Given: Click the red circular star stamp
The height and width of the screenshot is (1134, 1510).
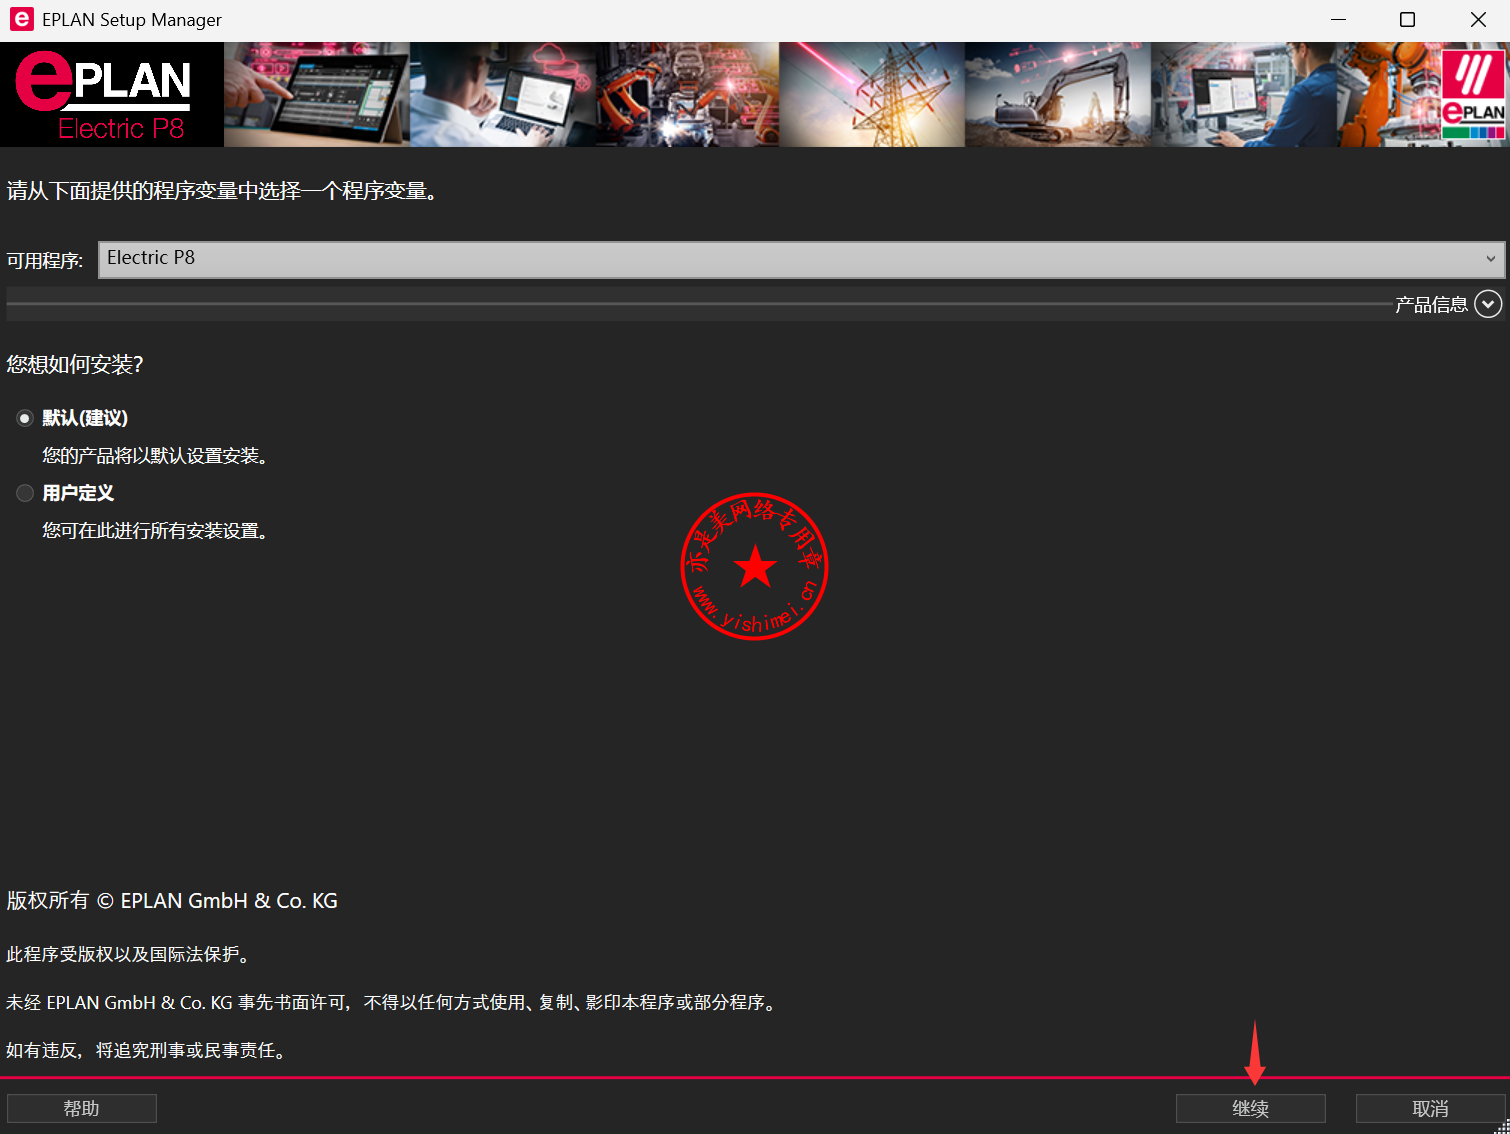Looking at the screenshot, I should (x=754, y=566).
